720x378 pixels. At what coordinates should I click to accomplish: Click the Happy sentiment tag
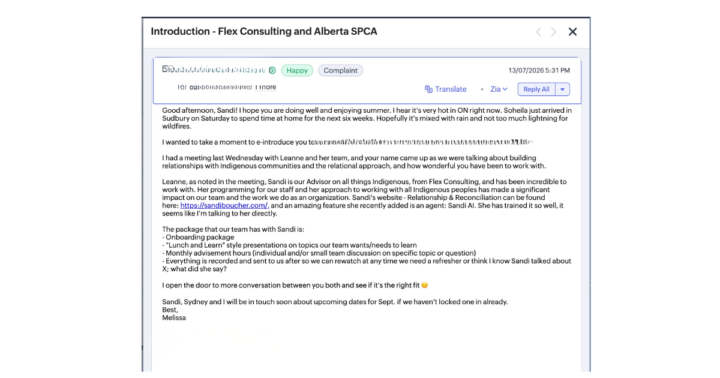tap(297, 70)
